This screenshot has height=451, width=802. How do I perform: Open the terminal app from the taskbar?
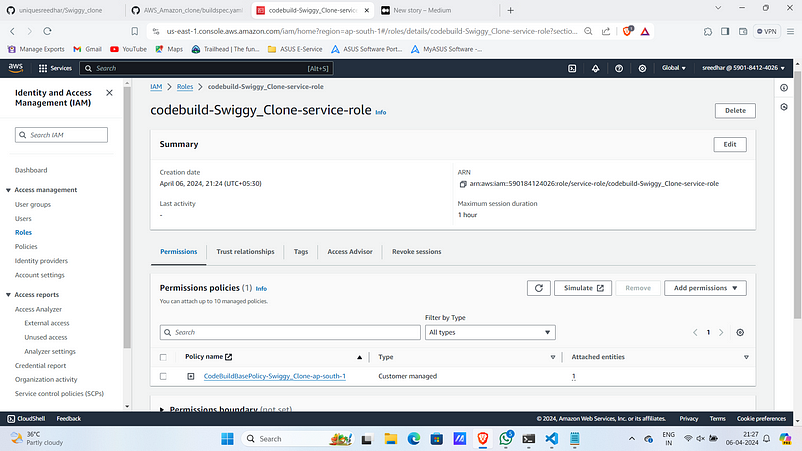point(528,439)
